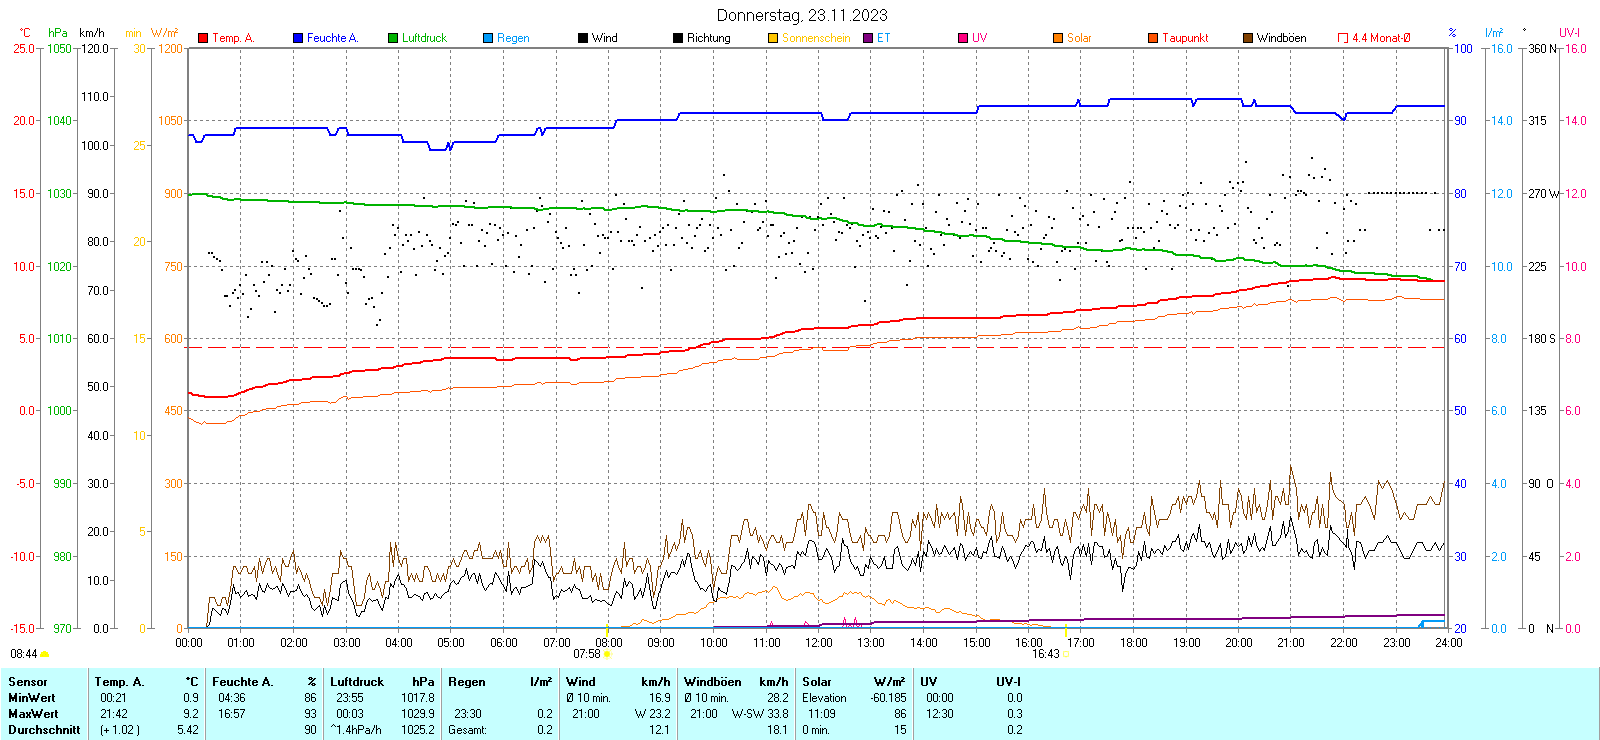Click the 08:44 sunshine duration in the bottom-left
This screenshot has width=1600, height=740.
(x=23, y=654)
